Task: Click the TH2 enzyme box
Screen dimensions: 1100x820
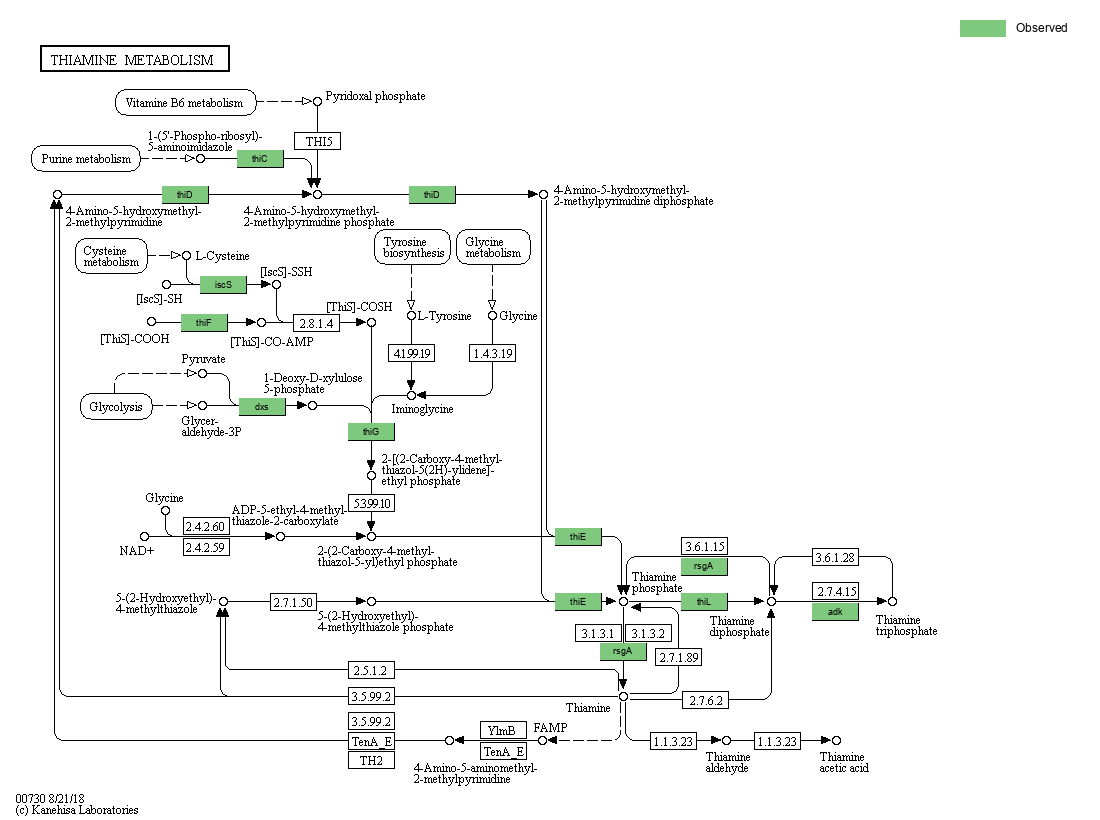Action: [x=371, y=760]
